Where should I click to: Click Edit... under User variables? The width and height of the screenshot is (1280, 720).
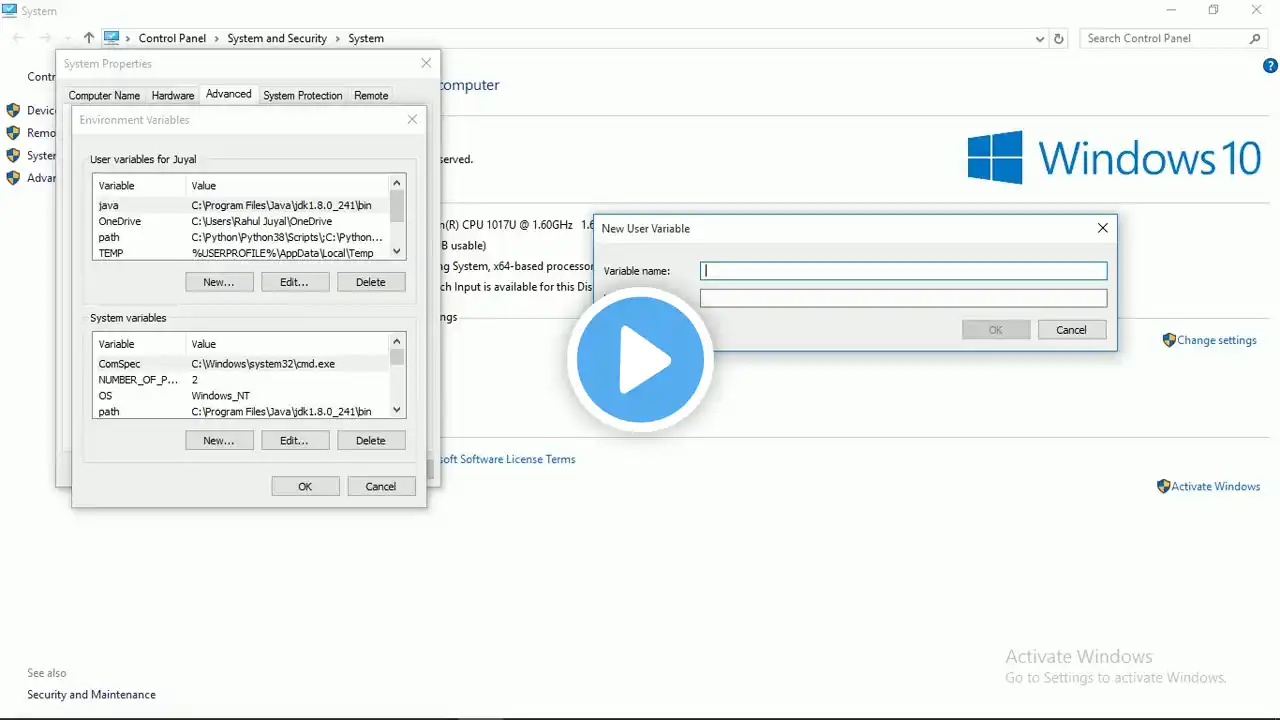294,282
